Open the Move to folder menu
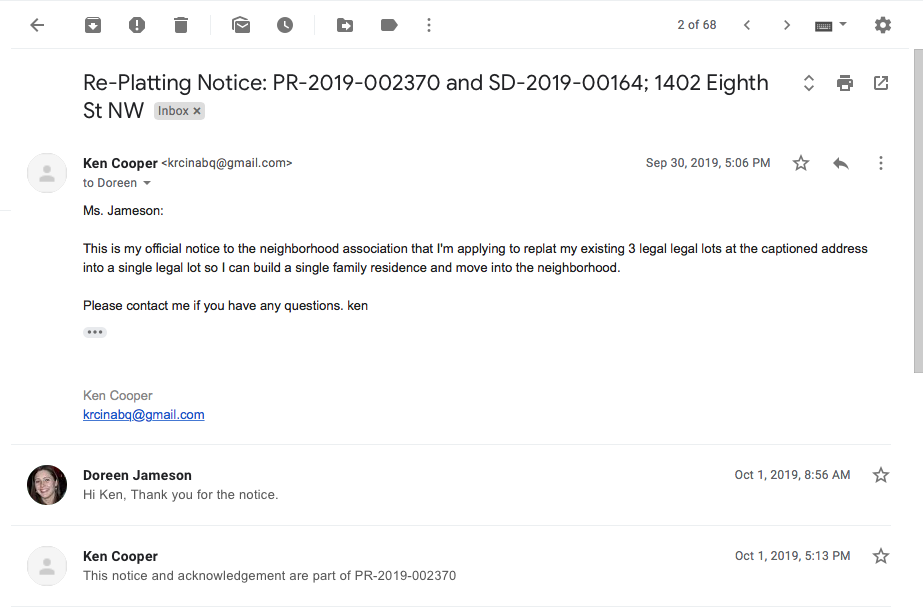The image size is (923, 611). (x=345, y=25)
